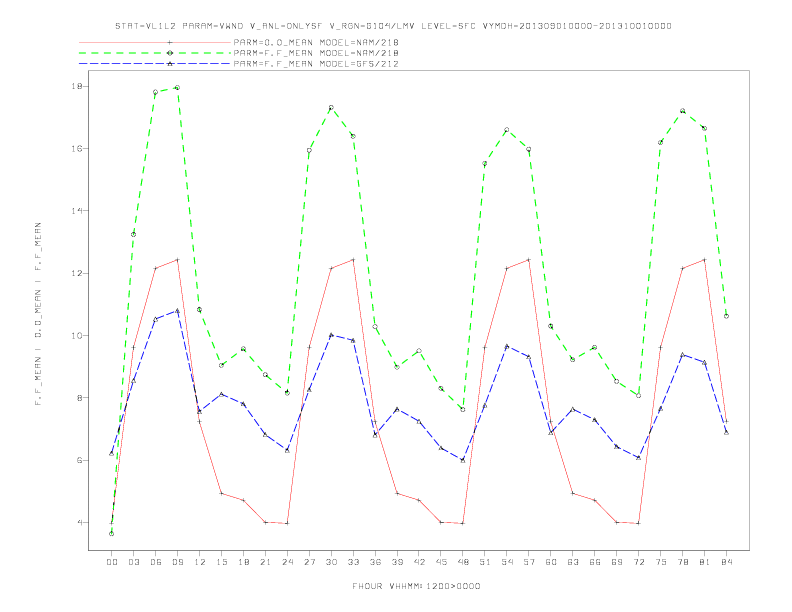The image size is (792, 612).
Task: Select green legend text PARM=F.F_MEAN MODEL=NAM/218
Action: pos(316,53)
